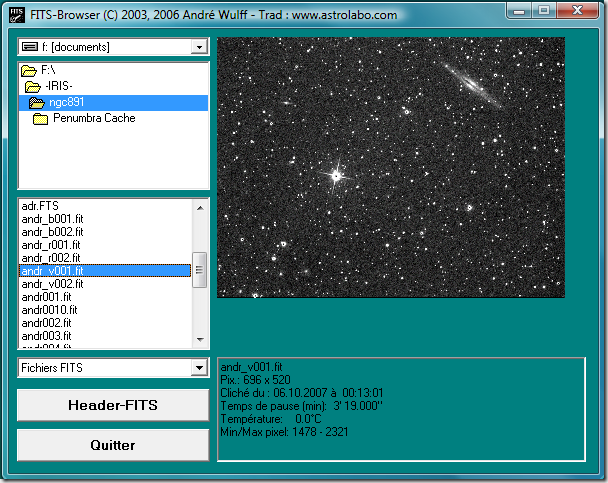Select file adr.FTS in the list

(41, 206)
